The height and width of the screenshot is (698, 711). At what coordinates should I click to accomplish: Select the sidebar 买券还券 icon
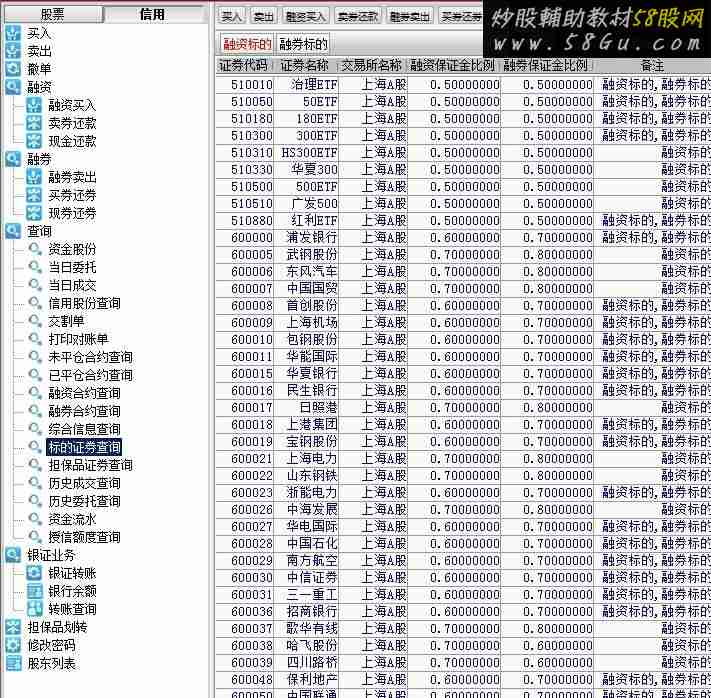pyautogui.click(x=34, y=195)
